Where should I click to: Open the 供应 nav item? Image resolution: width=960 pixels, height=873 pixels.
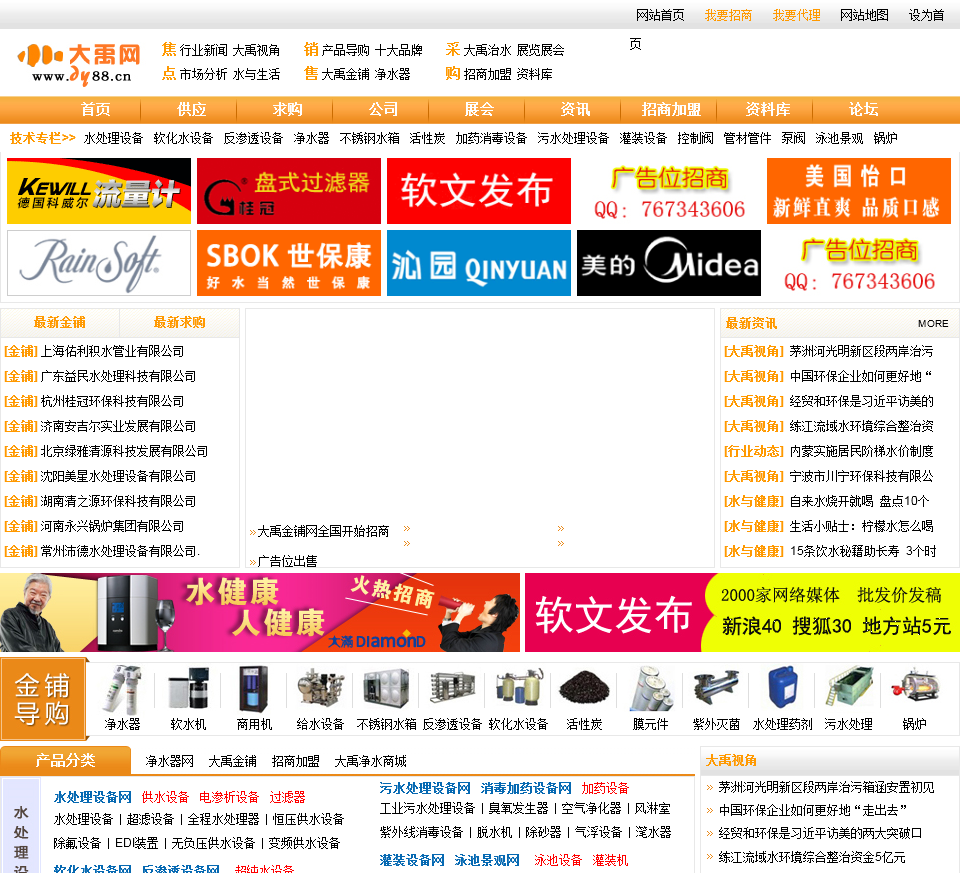point(192,110)
